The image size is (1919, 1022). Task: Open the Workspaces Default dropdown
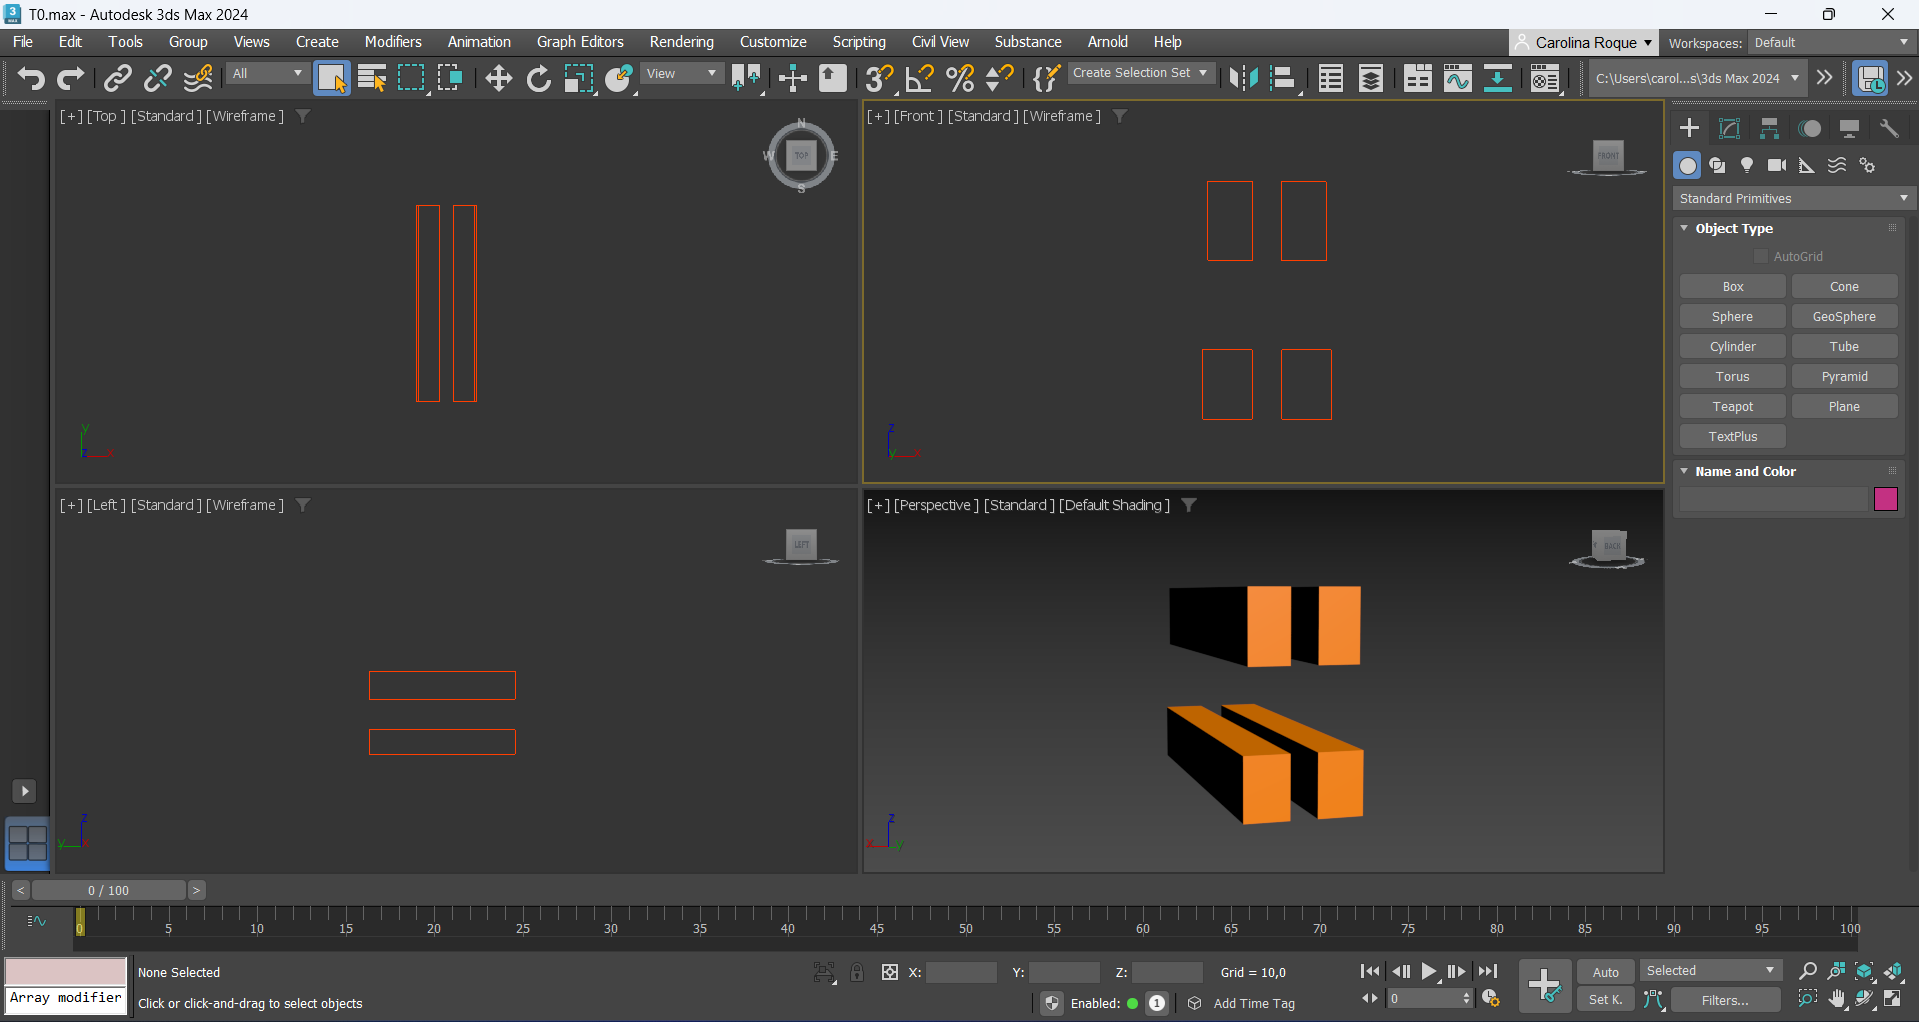pyautogui.click(x=1830, y=42)
